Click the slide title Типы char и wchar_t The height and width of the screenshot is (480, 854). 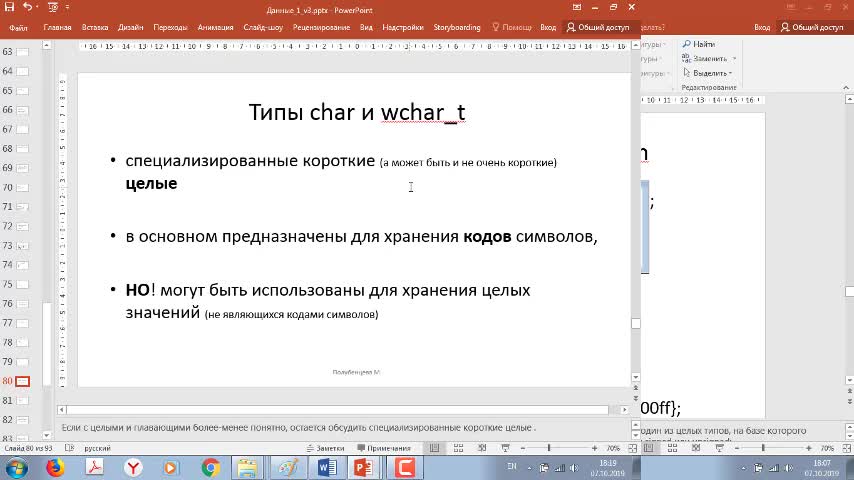click(357, 112)
